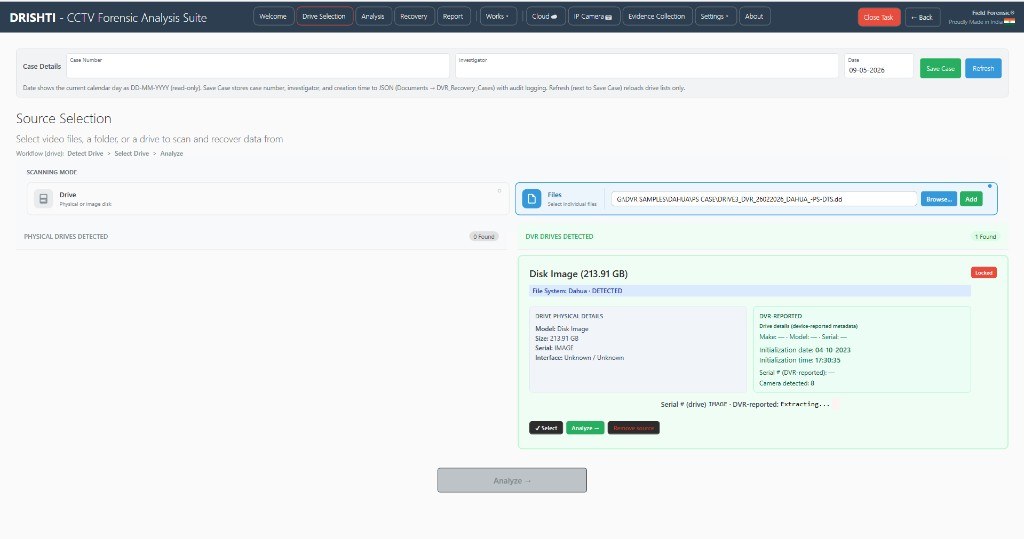
Task: Click 'Detect Drive' workflow step
Action: pos(85,154)
